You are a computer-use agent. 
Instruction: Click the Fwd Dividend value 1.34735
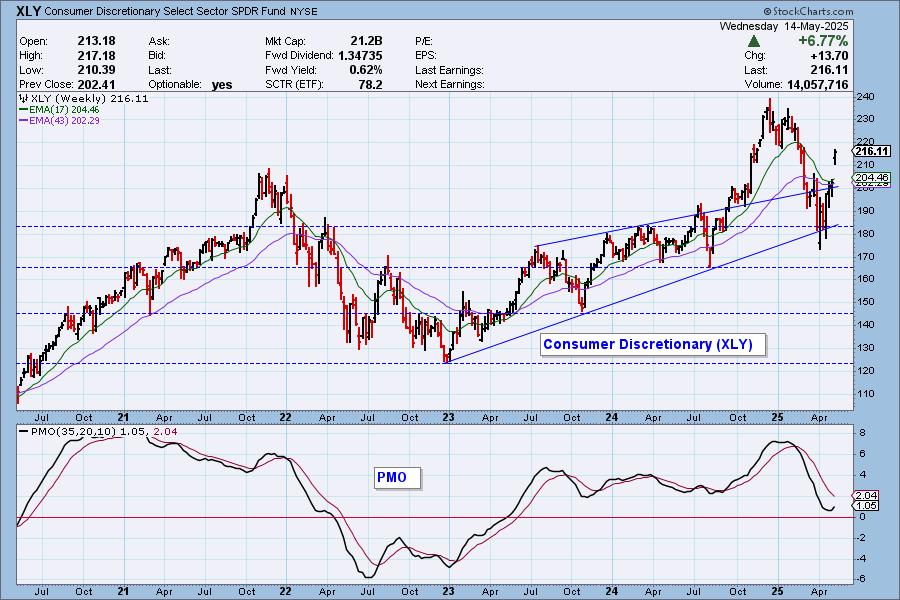[360, 56]
